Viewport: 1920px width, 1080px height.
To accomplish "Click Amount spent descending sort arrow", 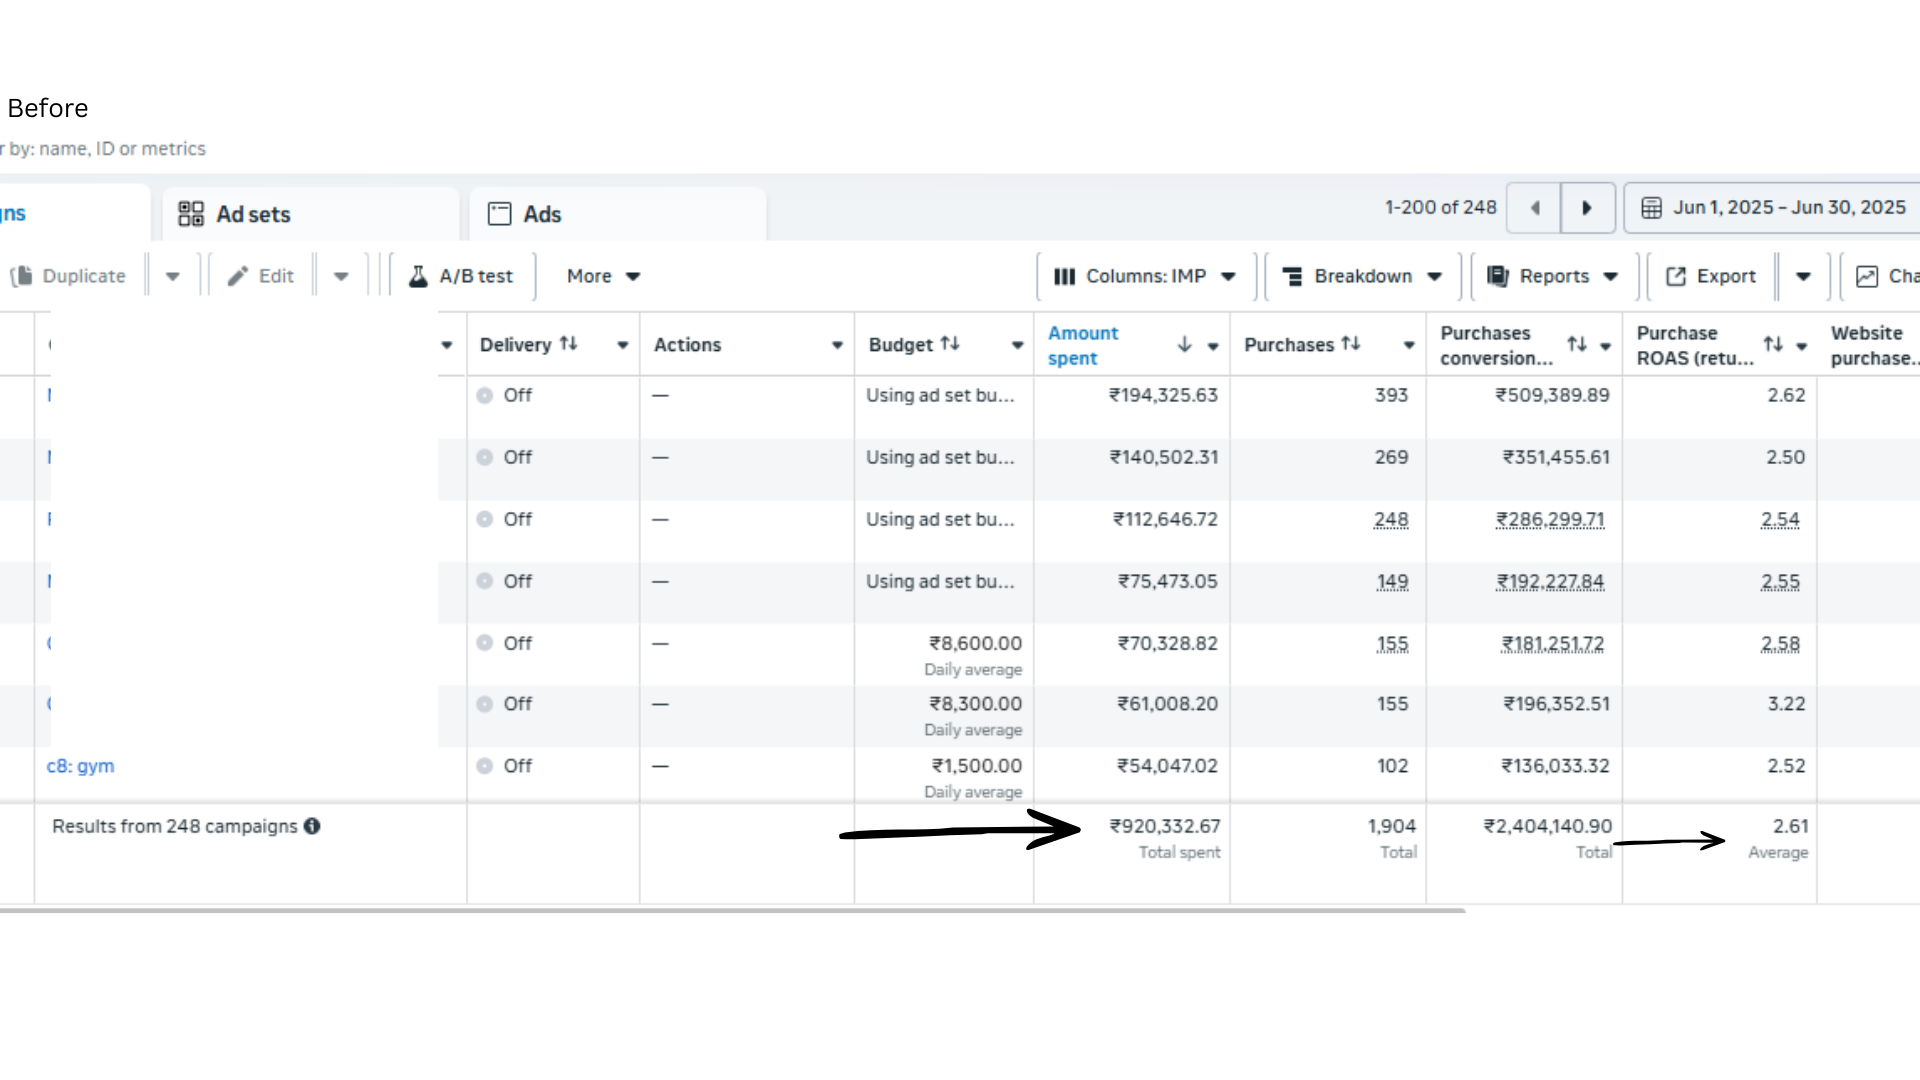I will [x=1184, y=344].
